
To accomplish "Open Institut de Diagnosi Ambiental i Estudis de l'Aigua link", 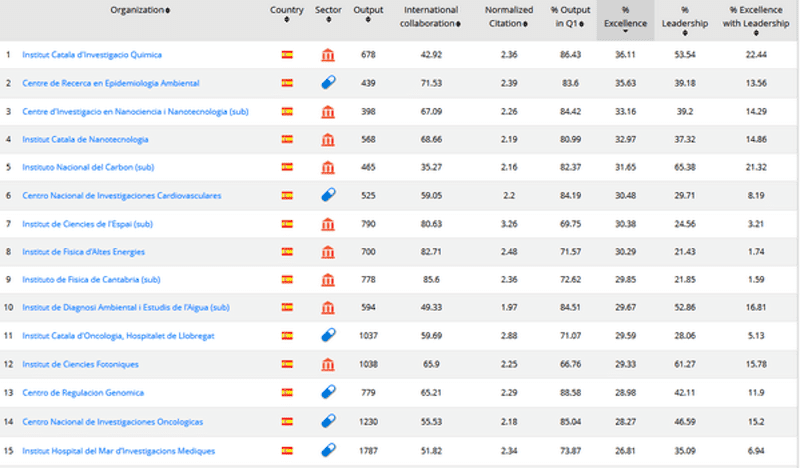I will click(126, 307).
